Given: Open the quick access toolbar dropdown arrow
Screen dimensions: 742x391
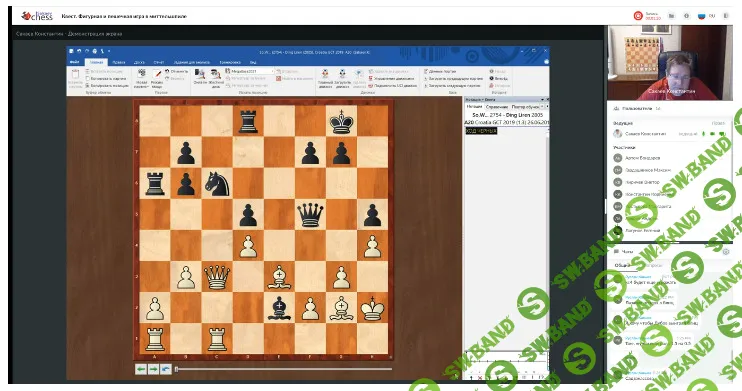Looking at the screenshot, I should click(x=109, y=51).
